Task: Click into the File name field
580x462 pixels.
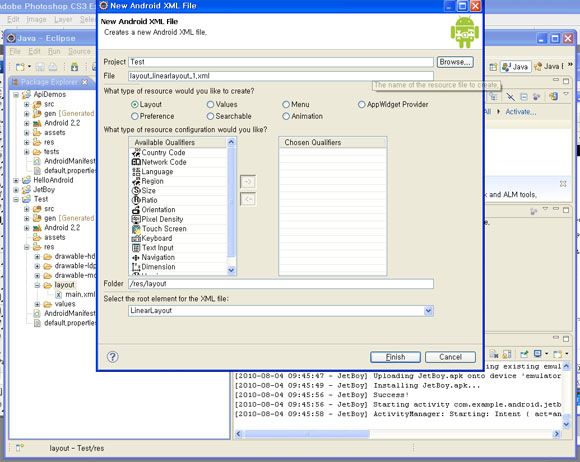Action: [281, 76]
